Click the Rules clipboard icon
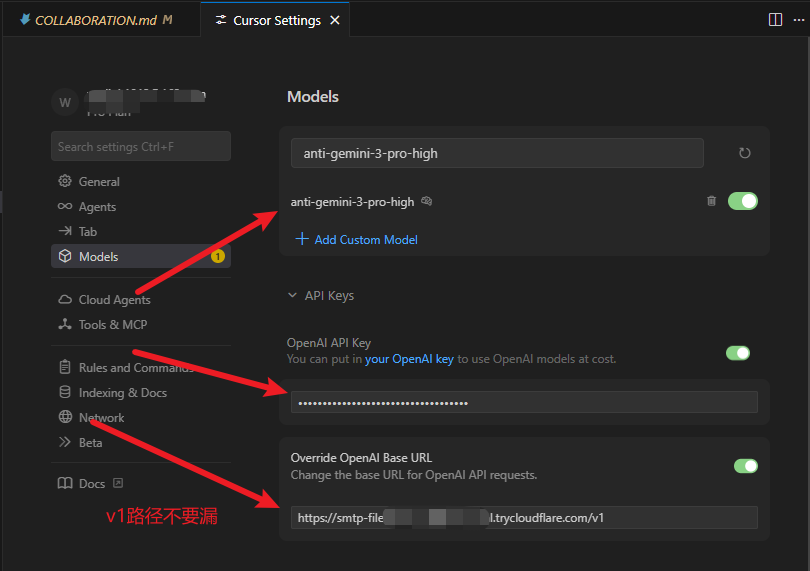 pyautogui.click(x=65, y=367)
